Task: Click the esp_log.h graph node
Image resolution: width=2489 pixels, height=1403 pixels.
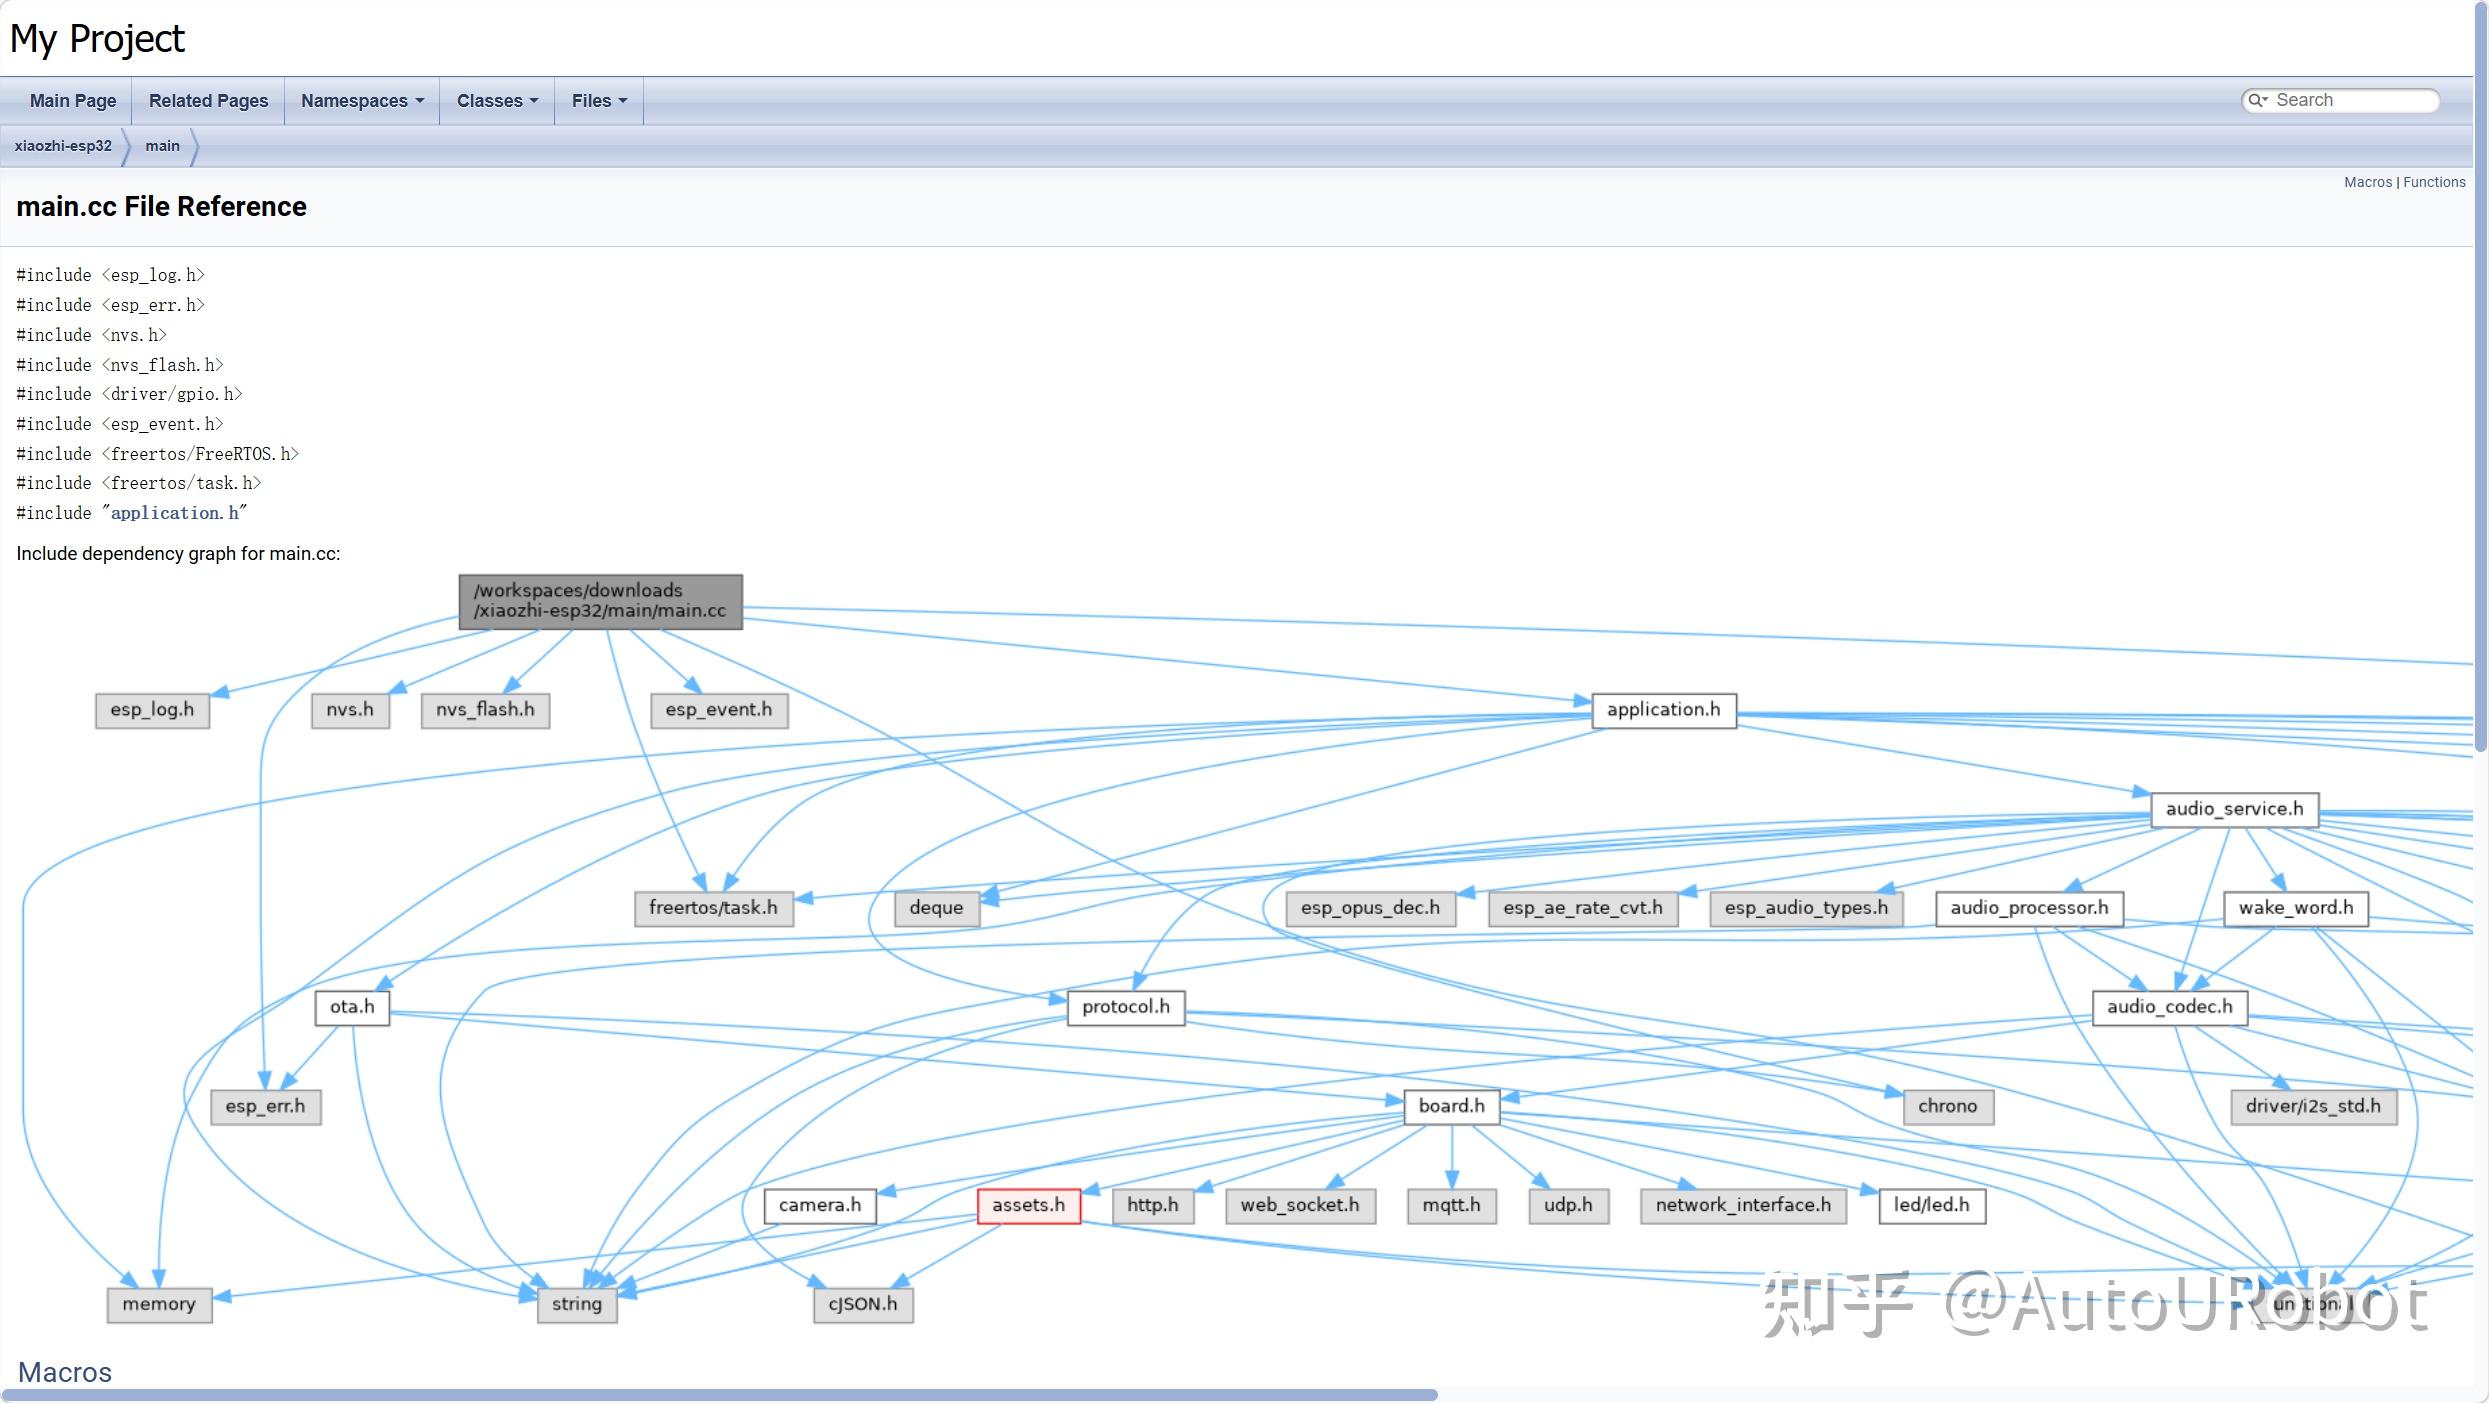Action: (152, 710)
